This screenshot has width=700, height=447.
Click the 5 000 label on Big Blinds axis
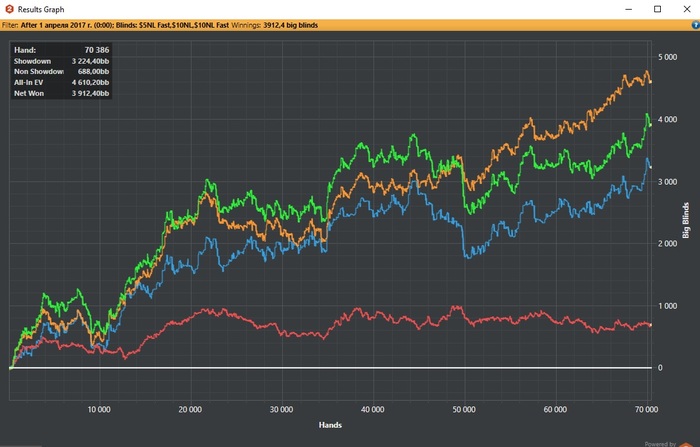[667, 58]
